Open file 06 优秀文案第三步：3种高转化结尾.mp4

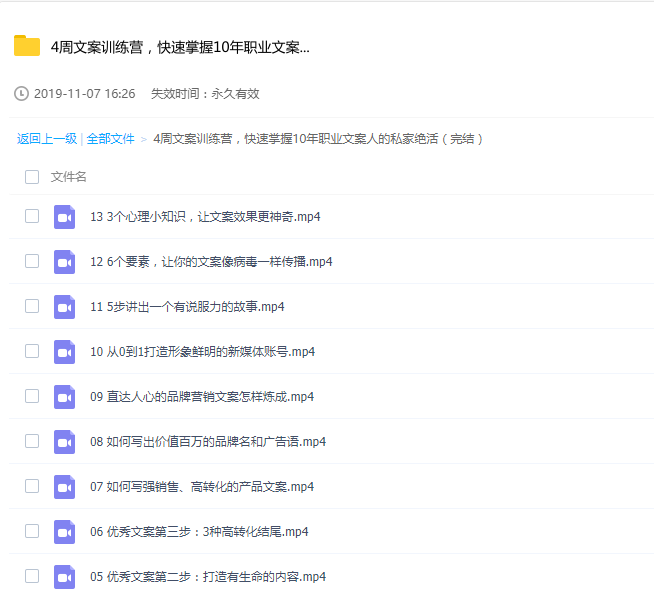pos(199,532)
